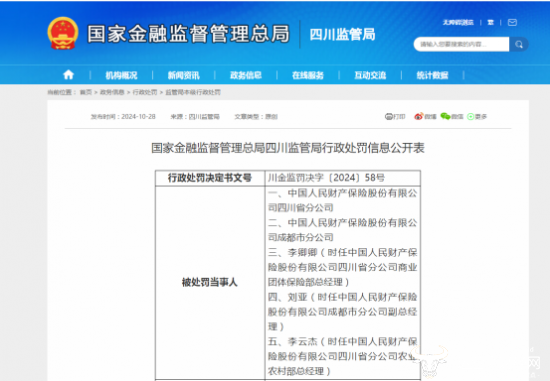Click 行政处罚 breadcrumb link
Viewport: 550px width, 381px height.
point(145,92)
